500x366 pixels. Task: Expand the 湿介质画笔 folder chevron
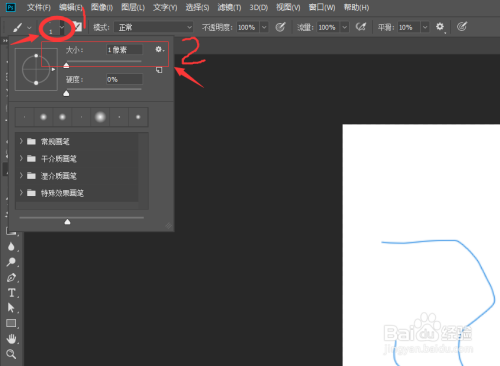coord(21,176)
